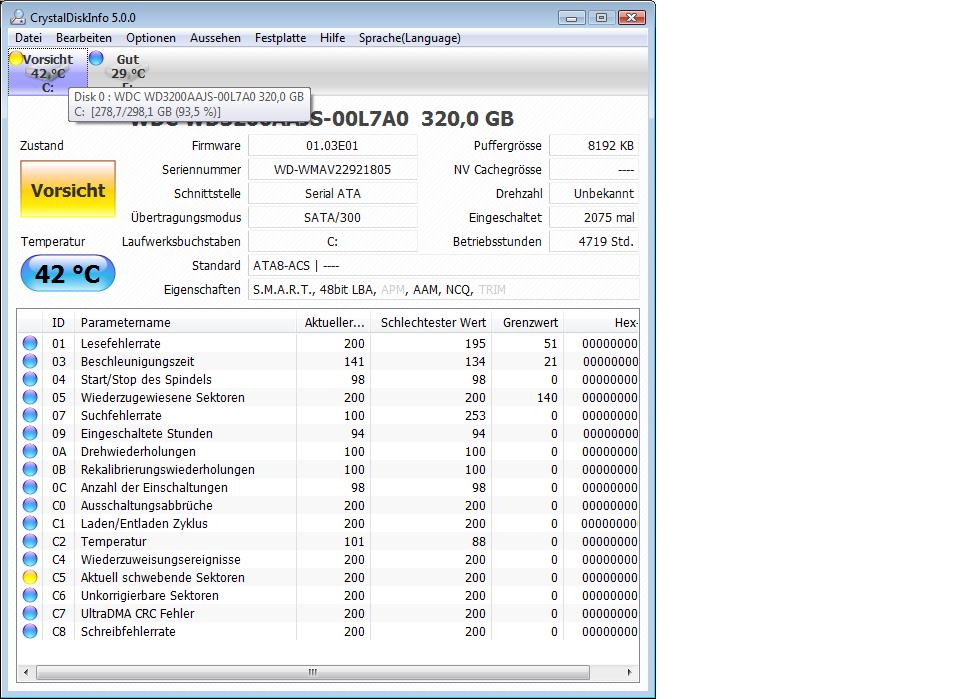Viewport: 960px width, 699px height.
Task: Click the Firmware value 01.03E01
Action: (332, 146)
